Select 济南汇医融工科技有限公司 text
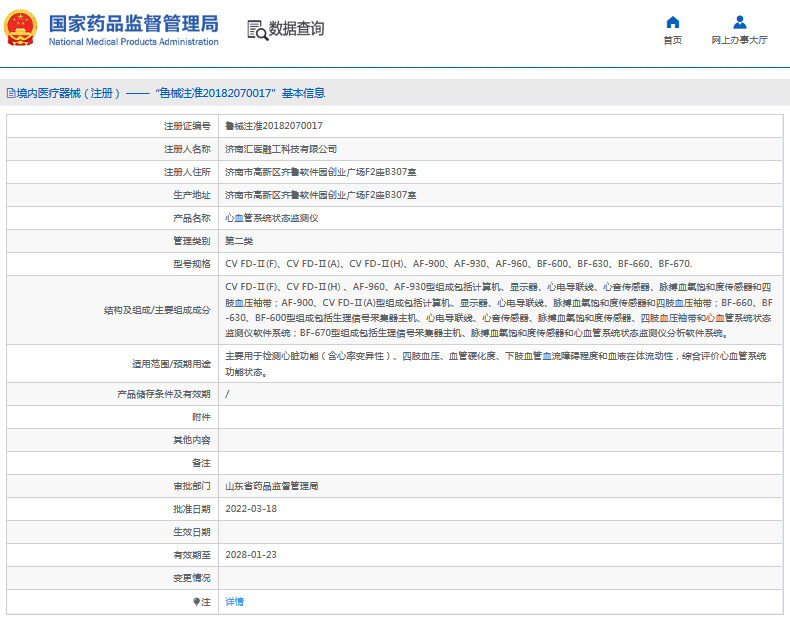This screenshot has height=623, width=790. pos(281,149)
